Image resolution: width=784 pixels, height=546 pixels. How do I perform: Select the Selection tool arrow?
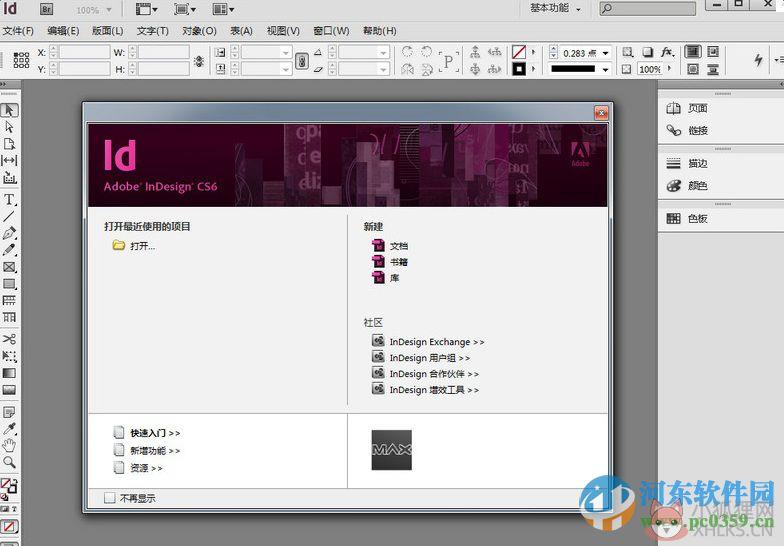click(10, 110)
